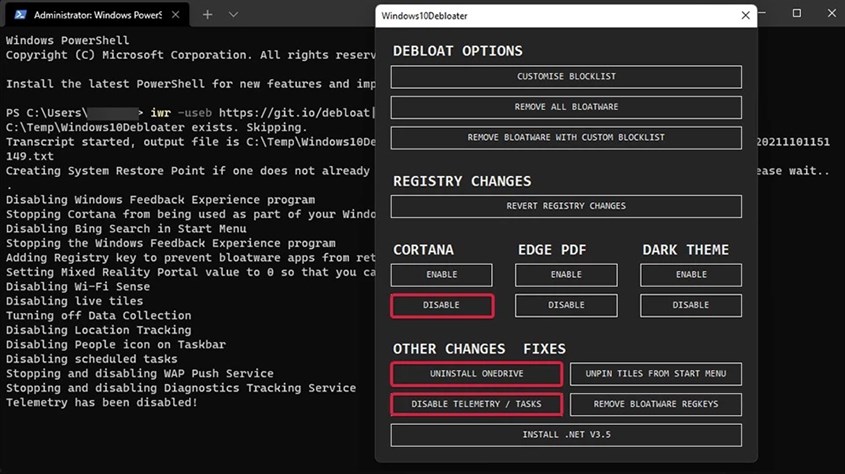Click Remove Bloatware With Custom Blocklist

[566, 138]
